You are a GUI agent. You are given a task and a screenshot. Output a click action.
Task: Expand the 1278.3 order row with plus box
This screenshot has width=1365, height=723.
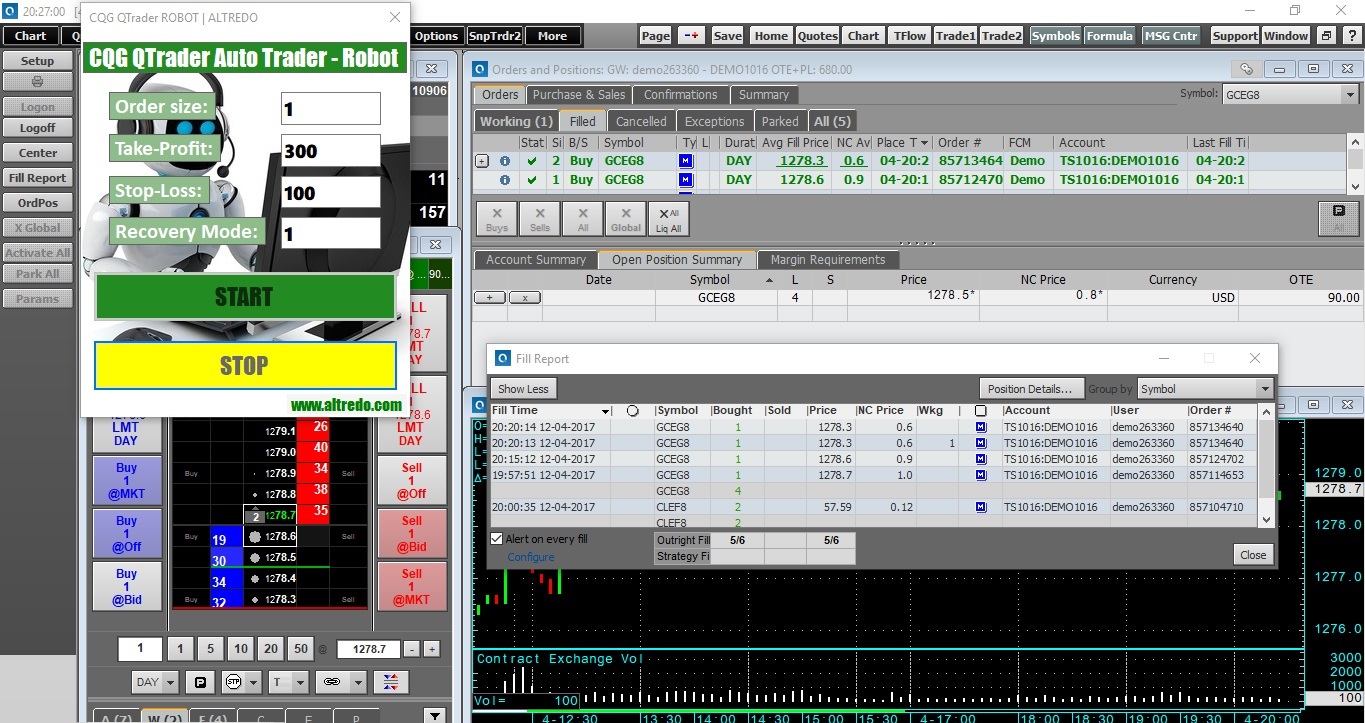tap(482, 161)
